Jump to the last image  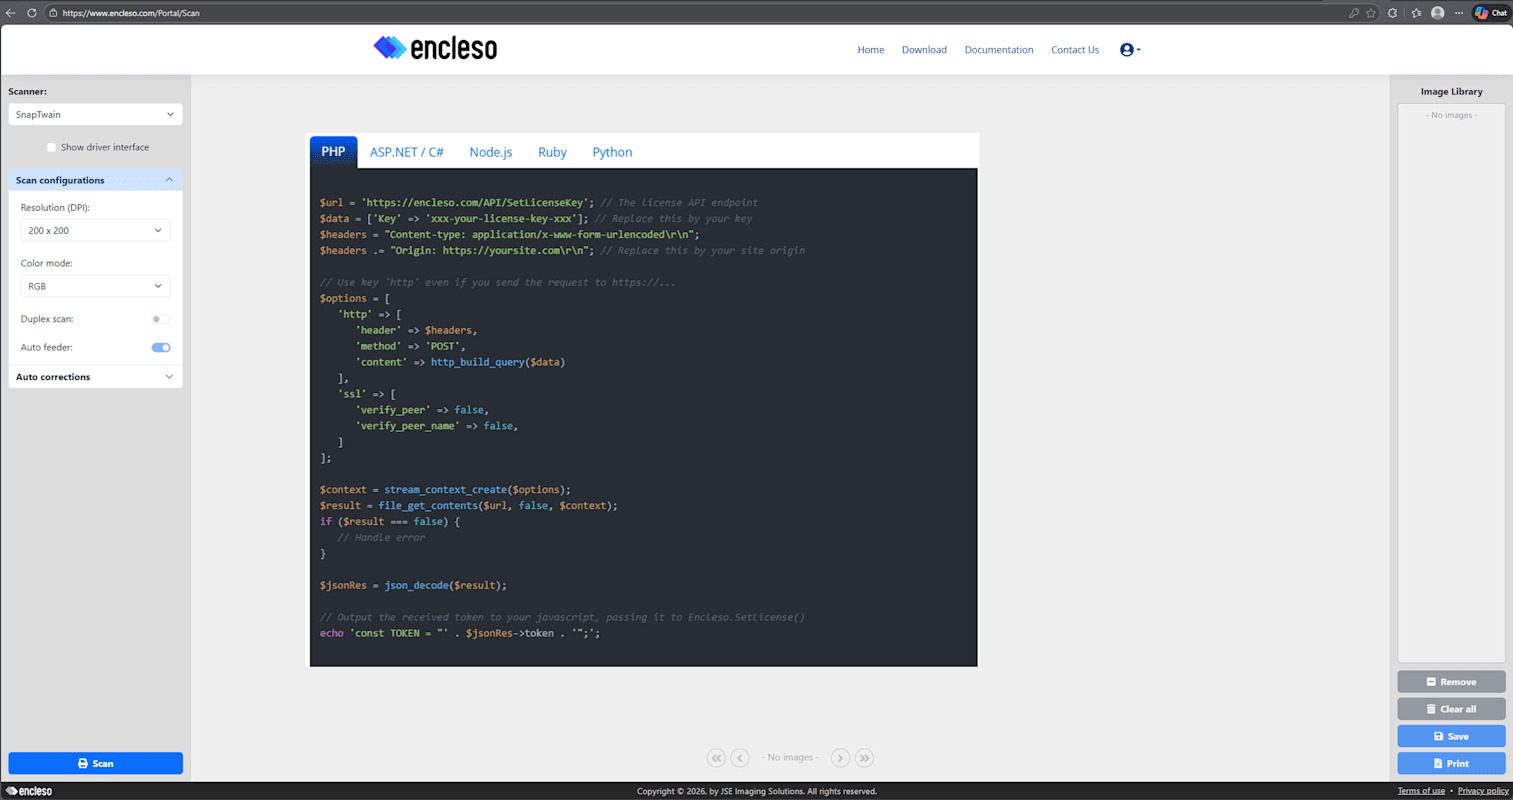tap(864, 758)
